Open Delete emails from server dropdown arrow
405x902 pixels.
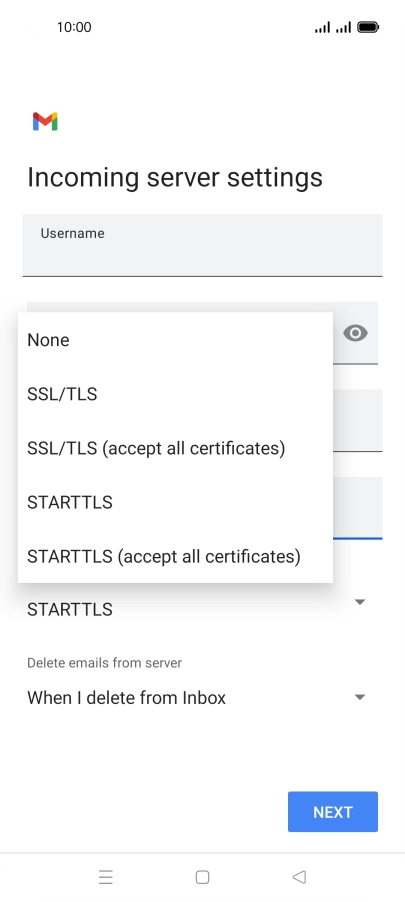(360, 697)
